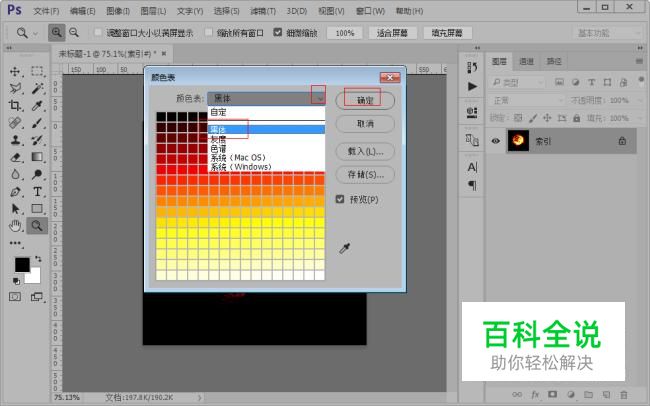Click the 载入(L)... button
This screenshot has width=650, height=406.
[365, 151]
